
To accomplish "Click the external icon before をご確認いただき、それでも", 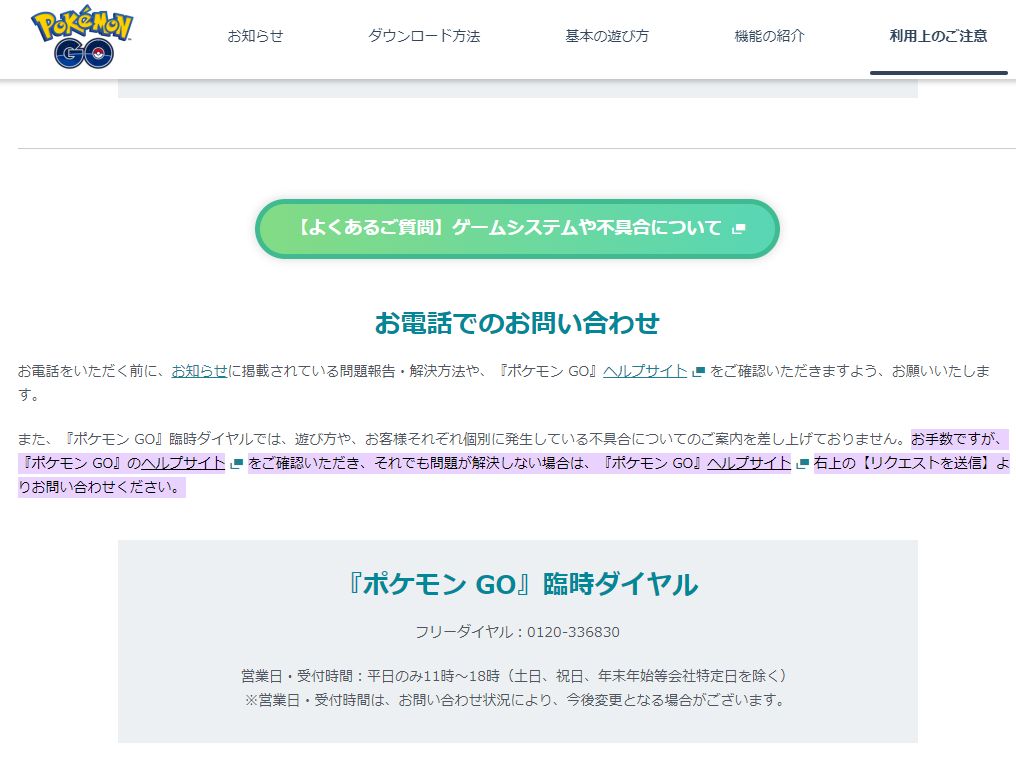I will (x=237, y=464).
